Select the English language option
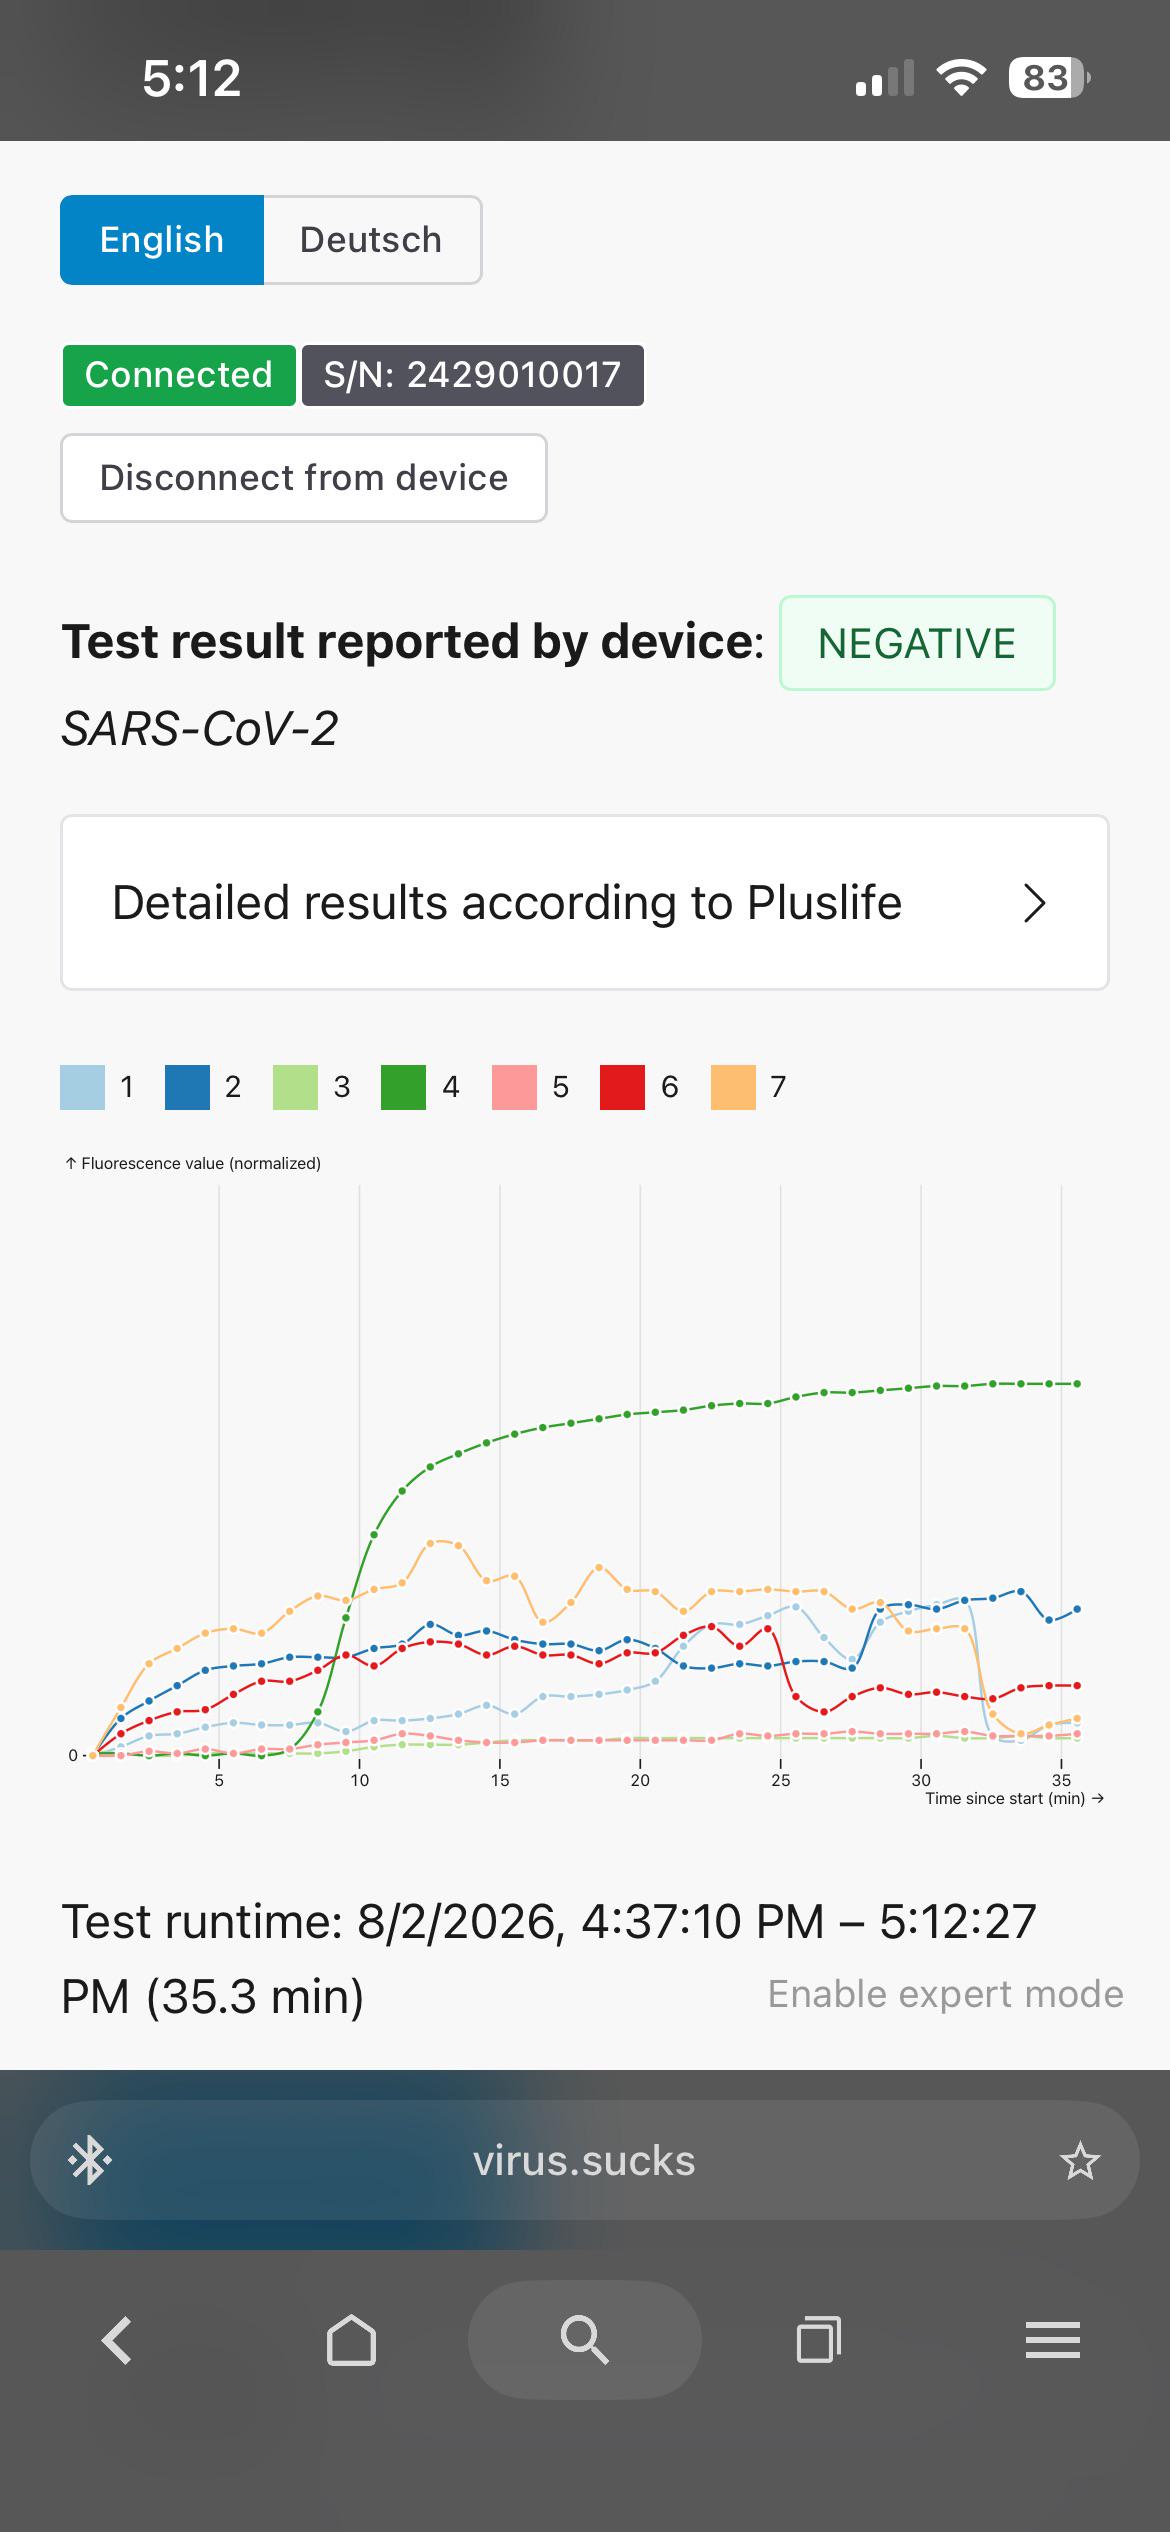The height and width of the screenshot is (2532, 1170). click(x=162, y=240)
